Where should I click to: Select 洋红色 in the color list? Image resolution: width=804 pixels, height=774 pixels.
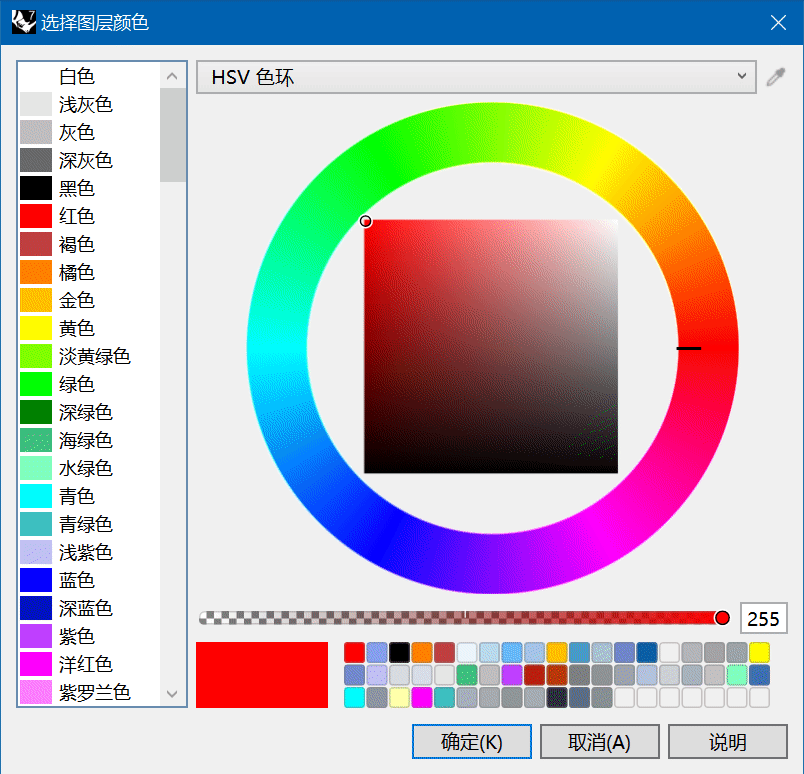tap(89, 664)
